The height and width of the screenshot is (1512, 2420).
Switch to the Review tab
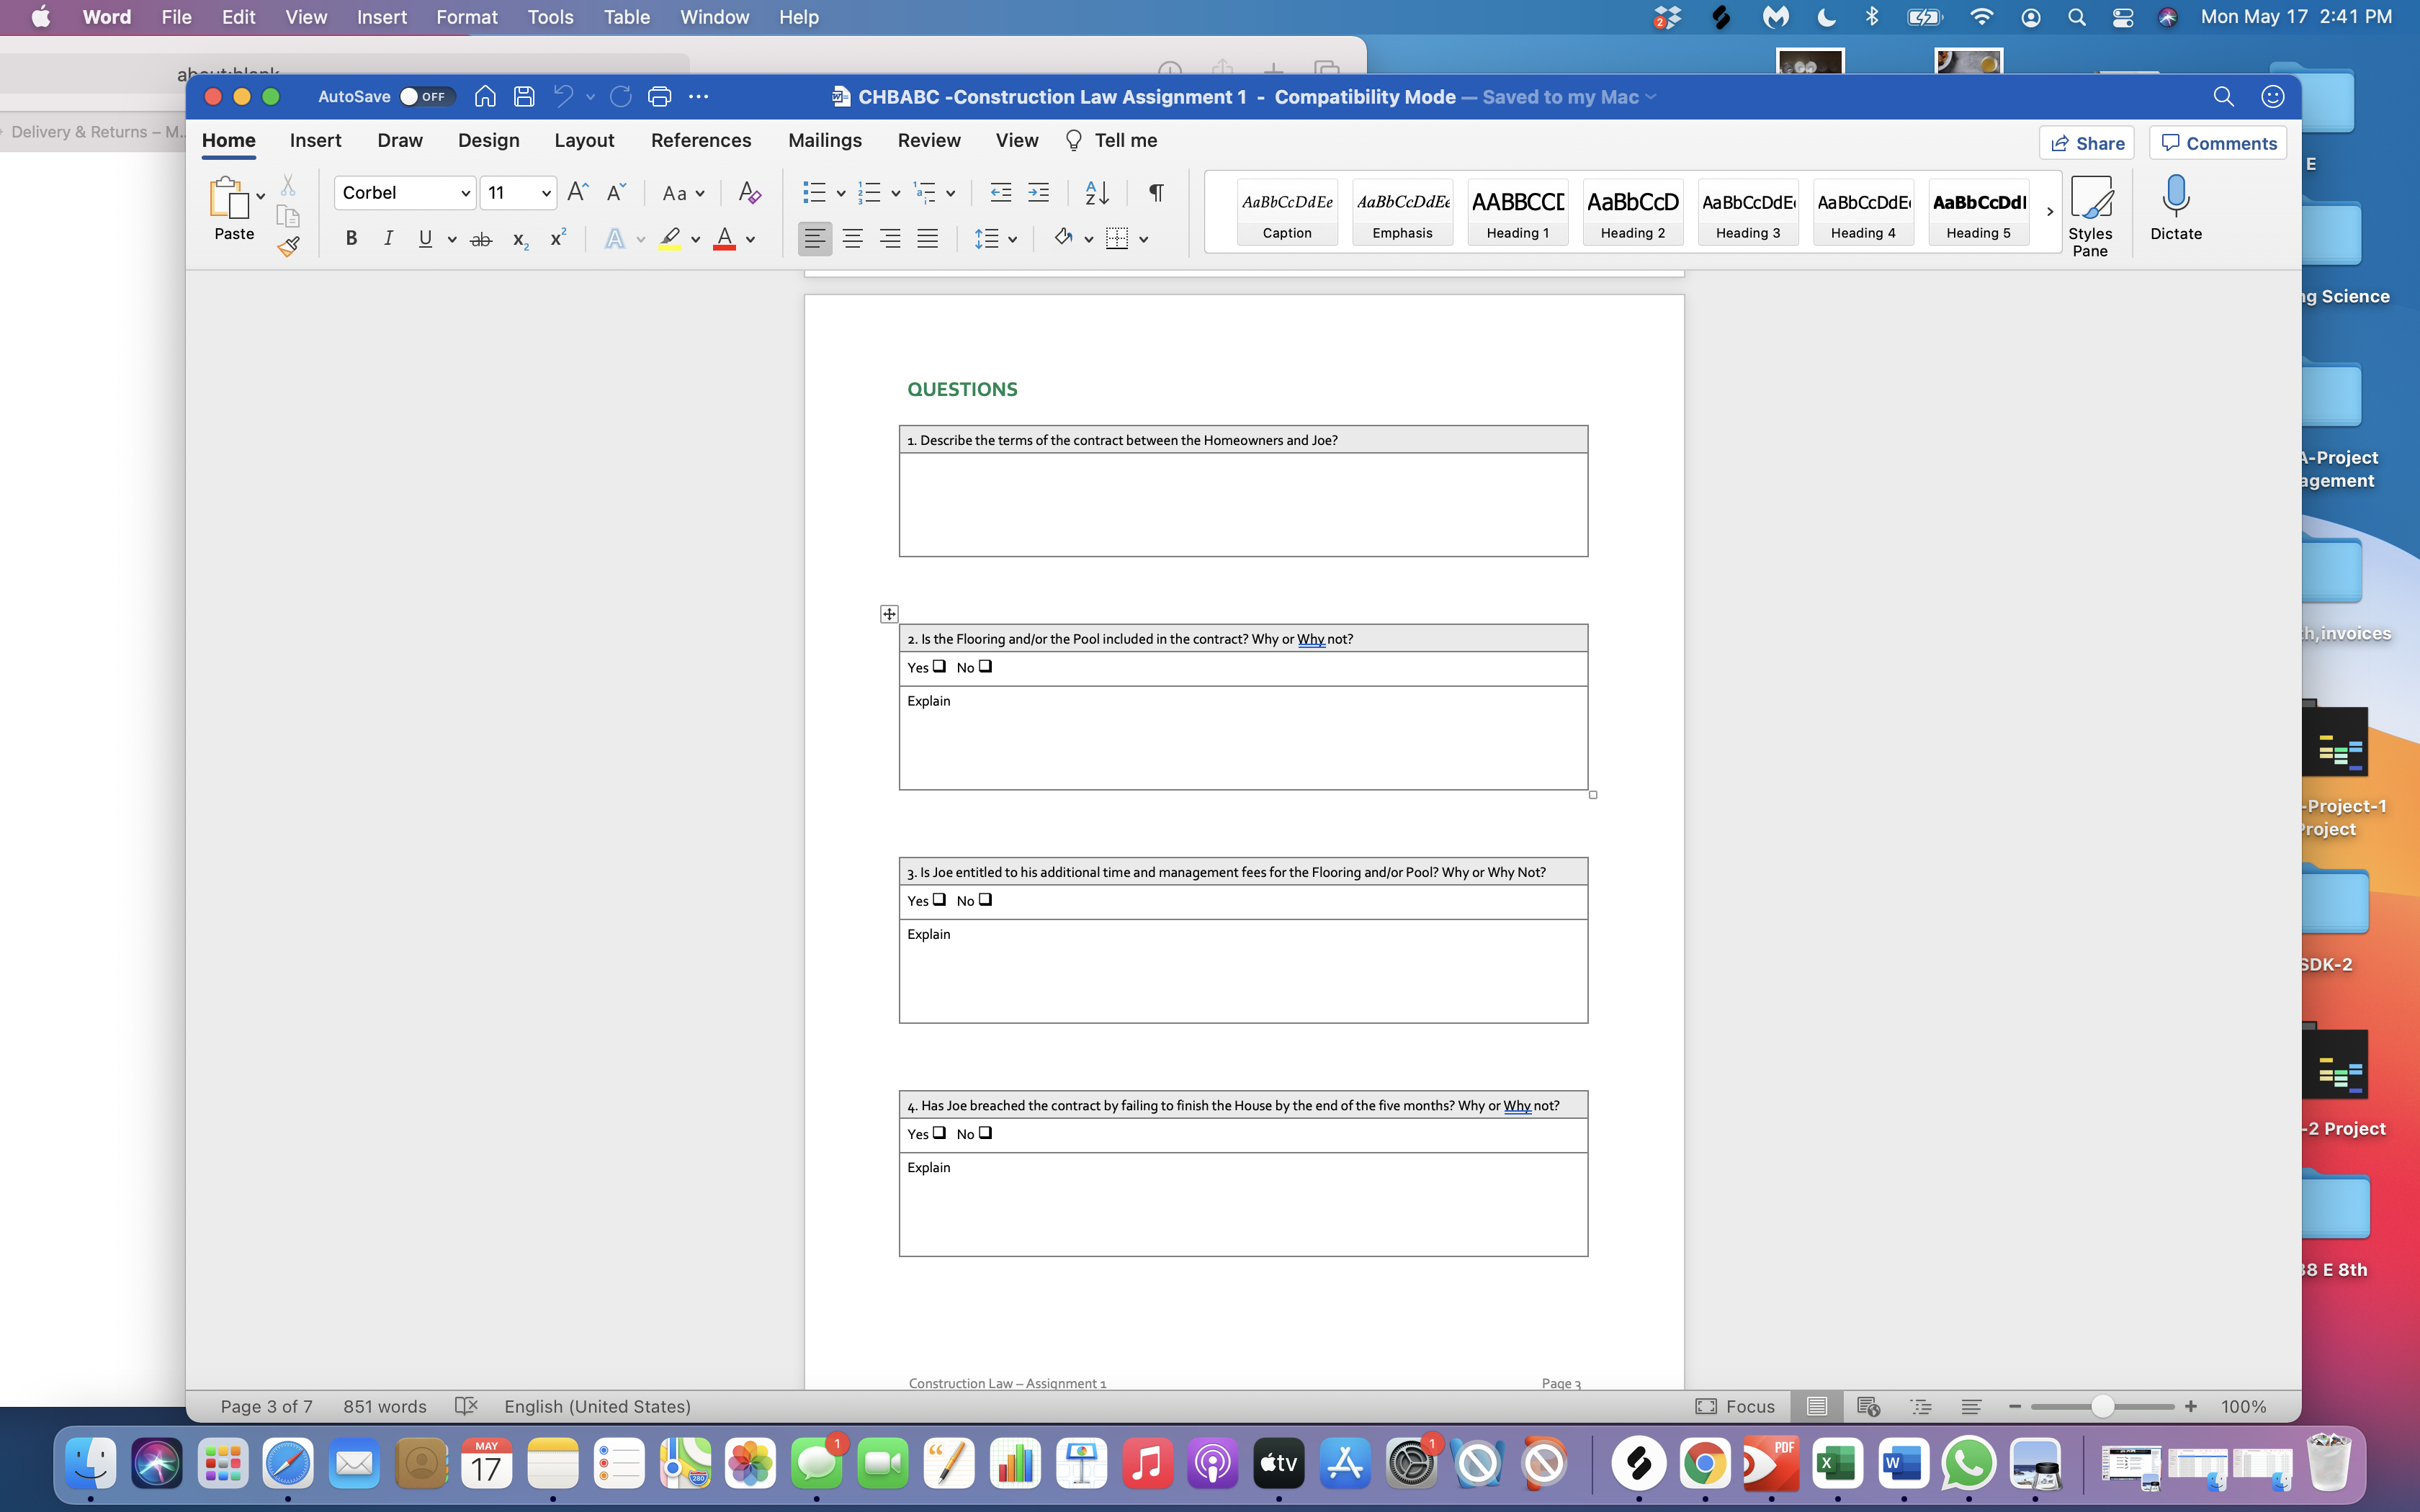coord(928,140)
